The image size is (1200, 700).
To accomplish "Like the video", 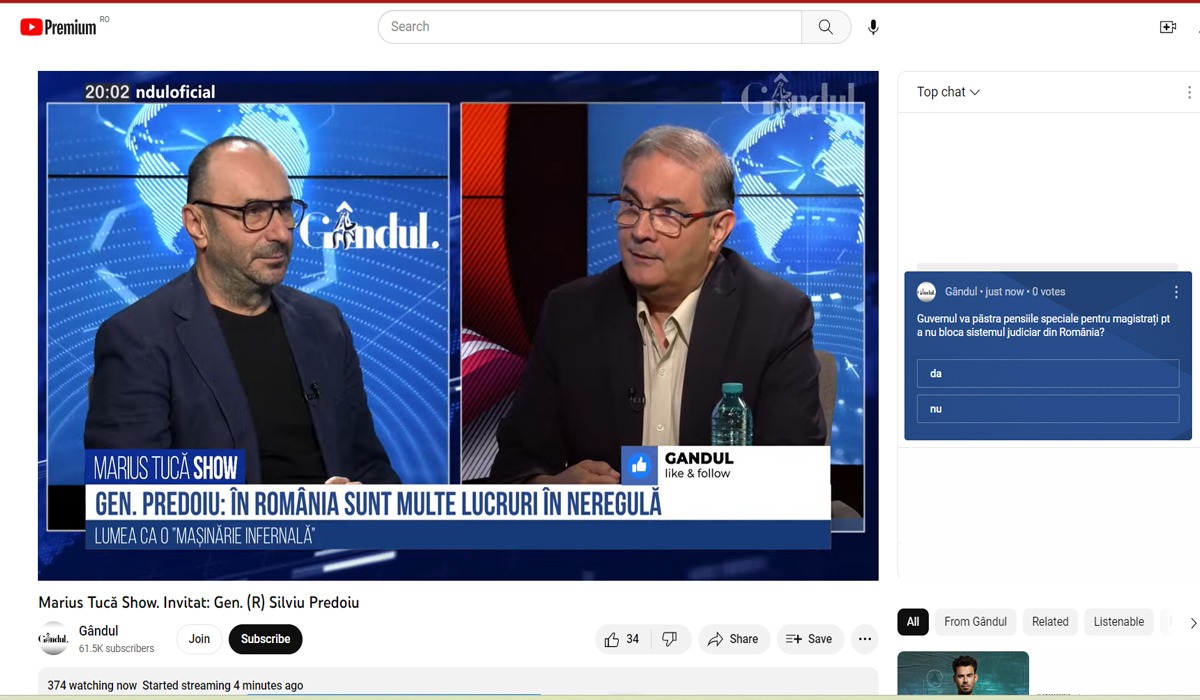I will pos(623,639).
